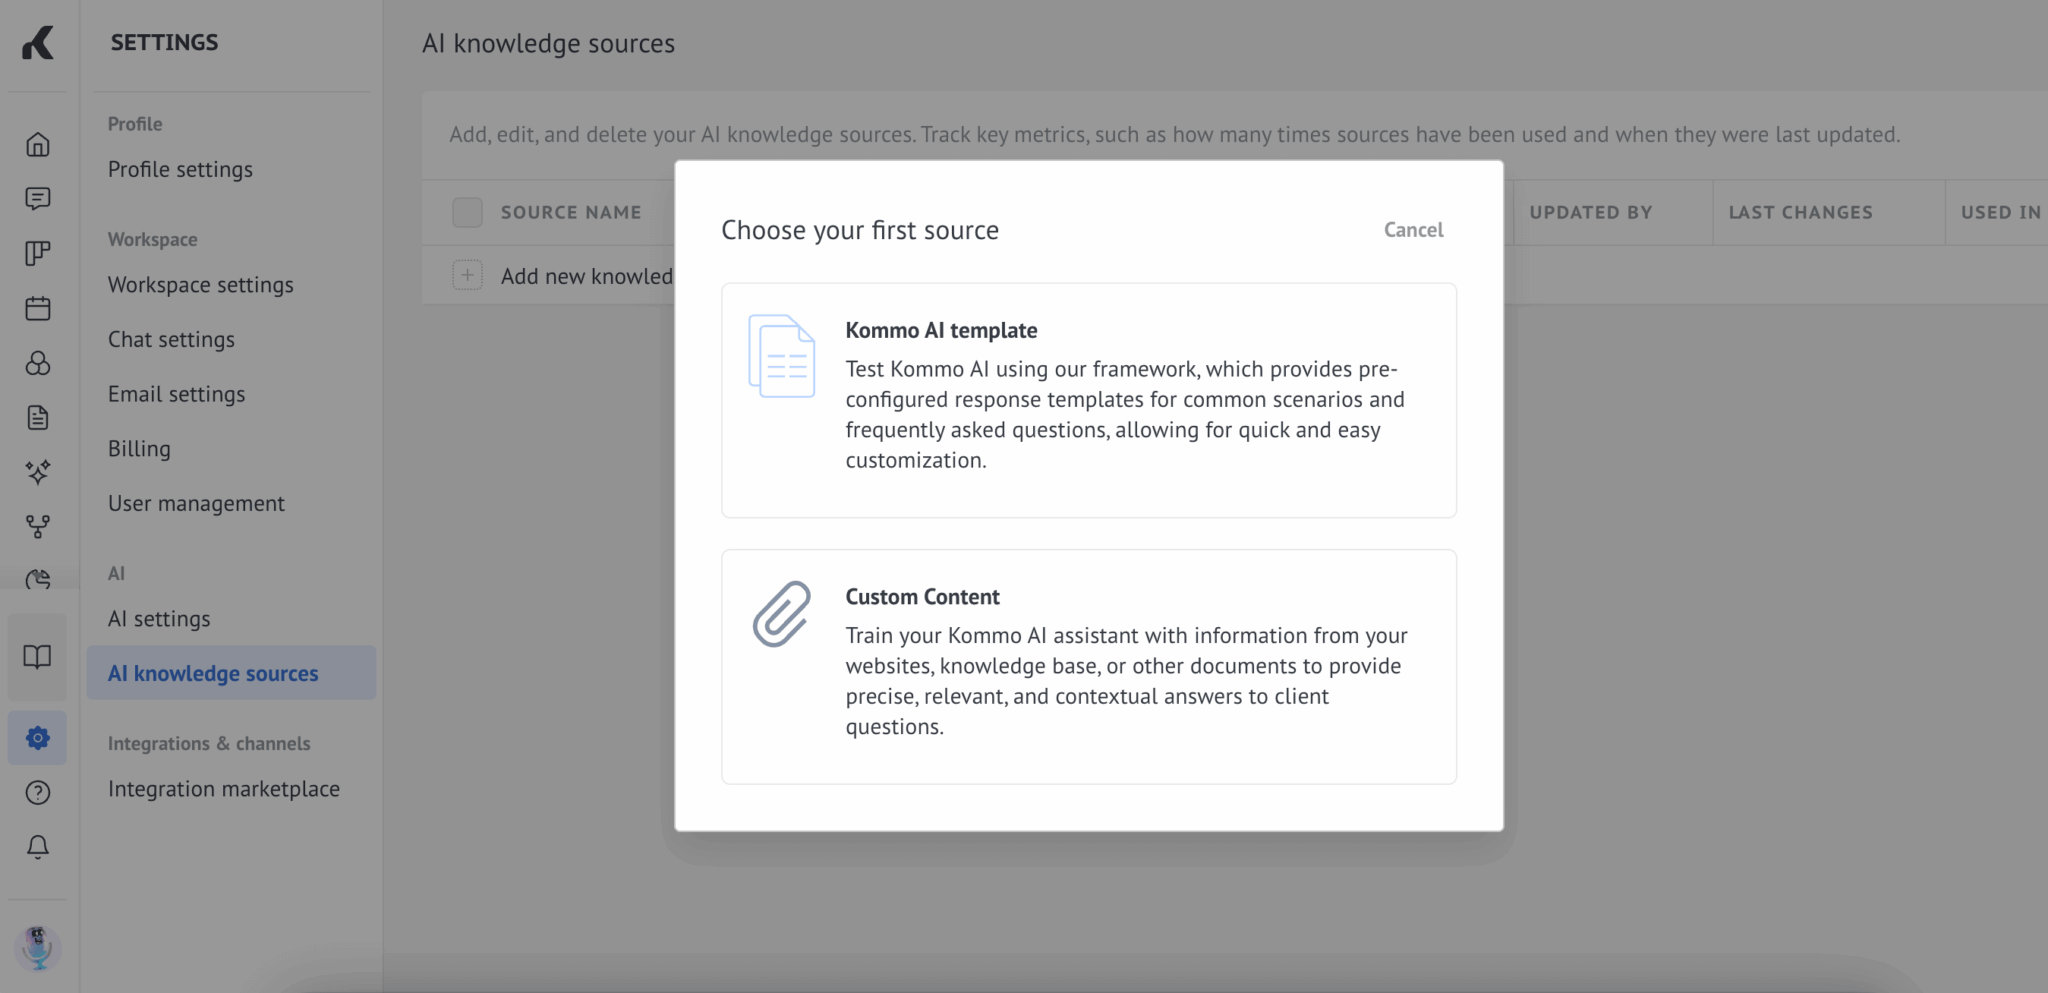Open the Home dashboard icon
Image resolution: width=2048 pixels, height=993 pixels.
coord(38,145)
